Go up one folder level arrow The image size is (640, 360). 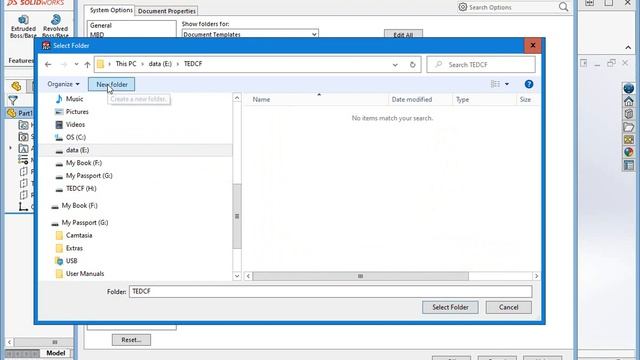point(87,64)
